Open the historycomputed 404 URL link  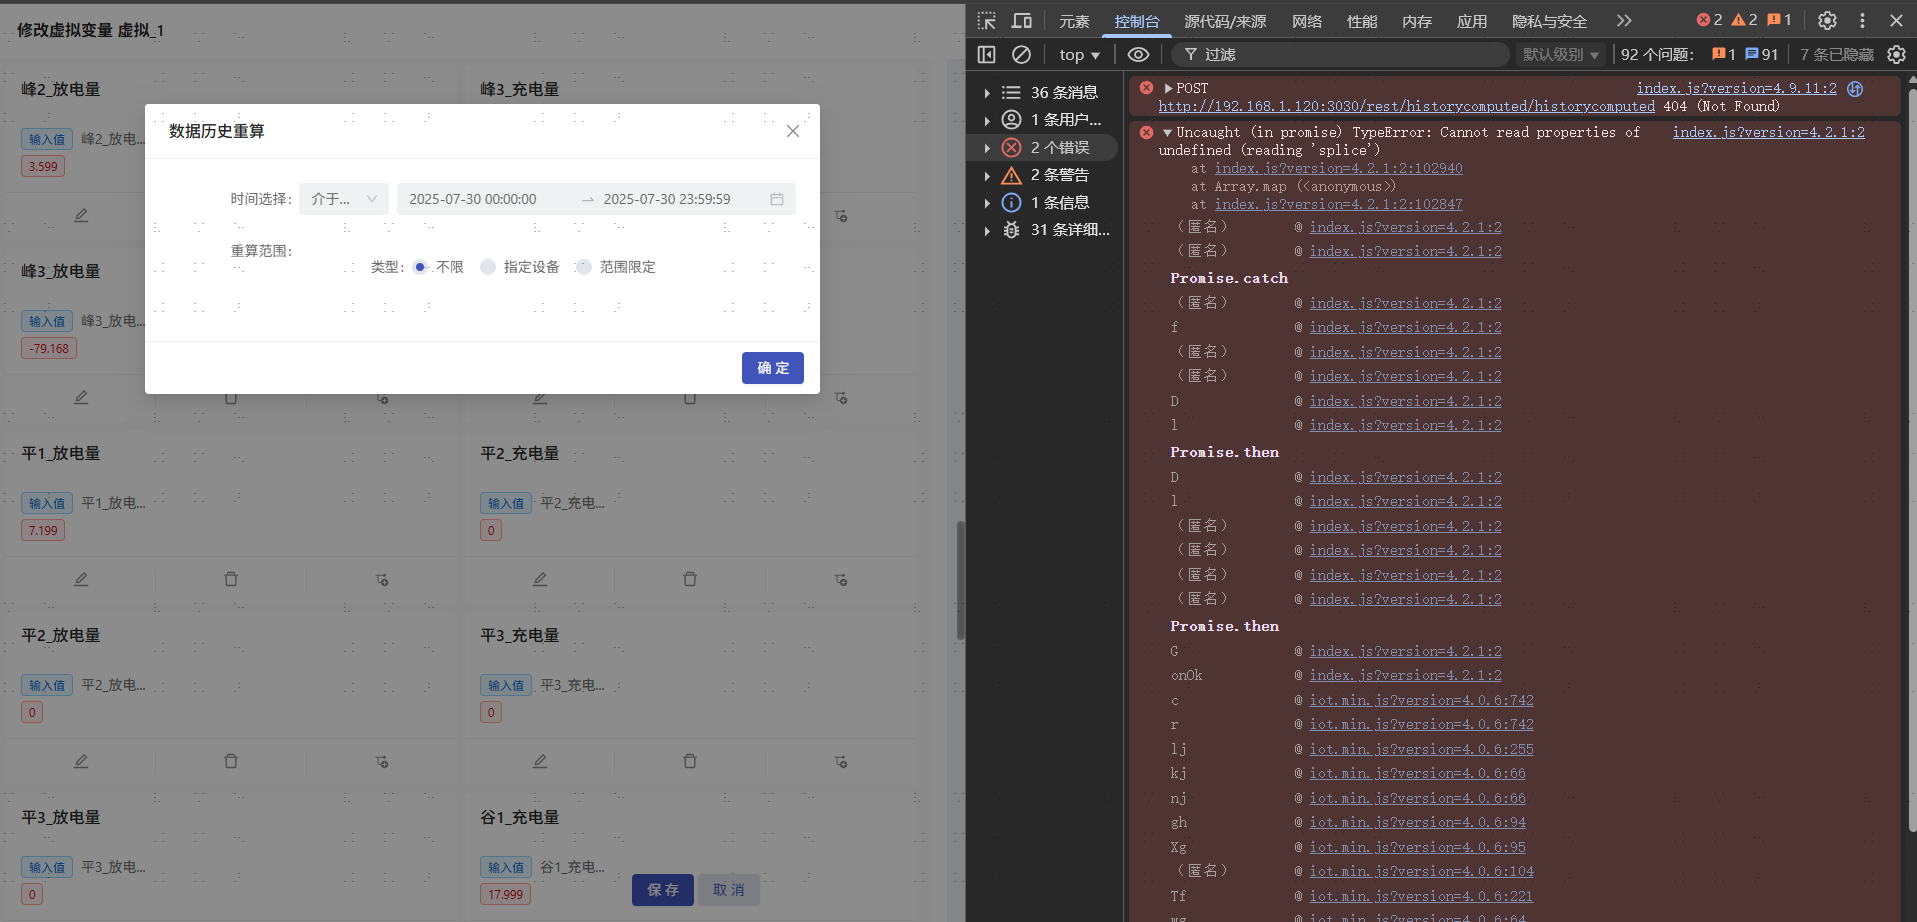coord(1406,106)
